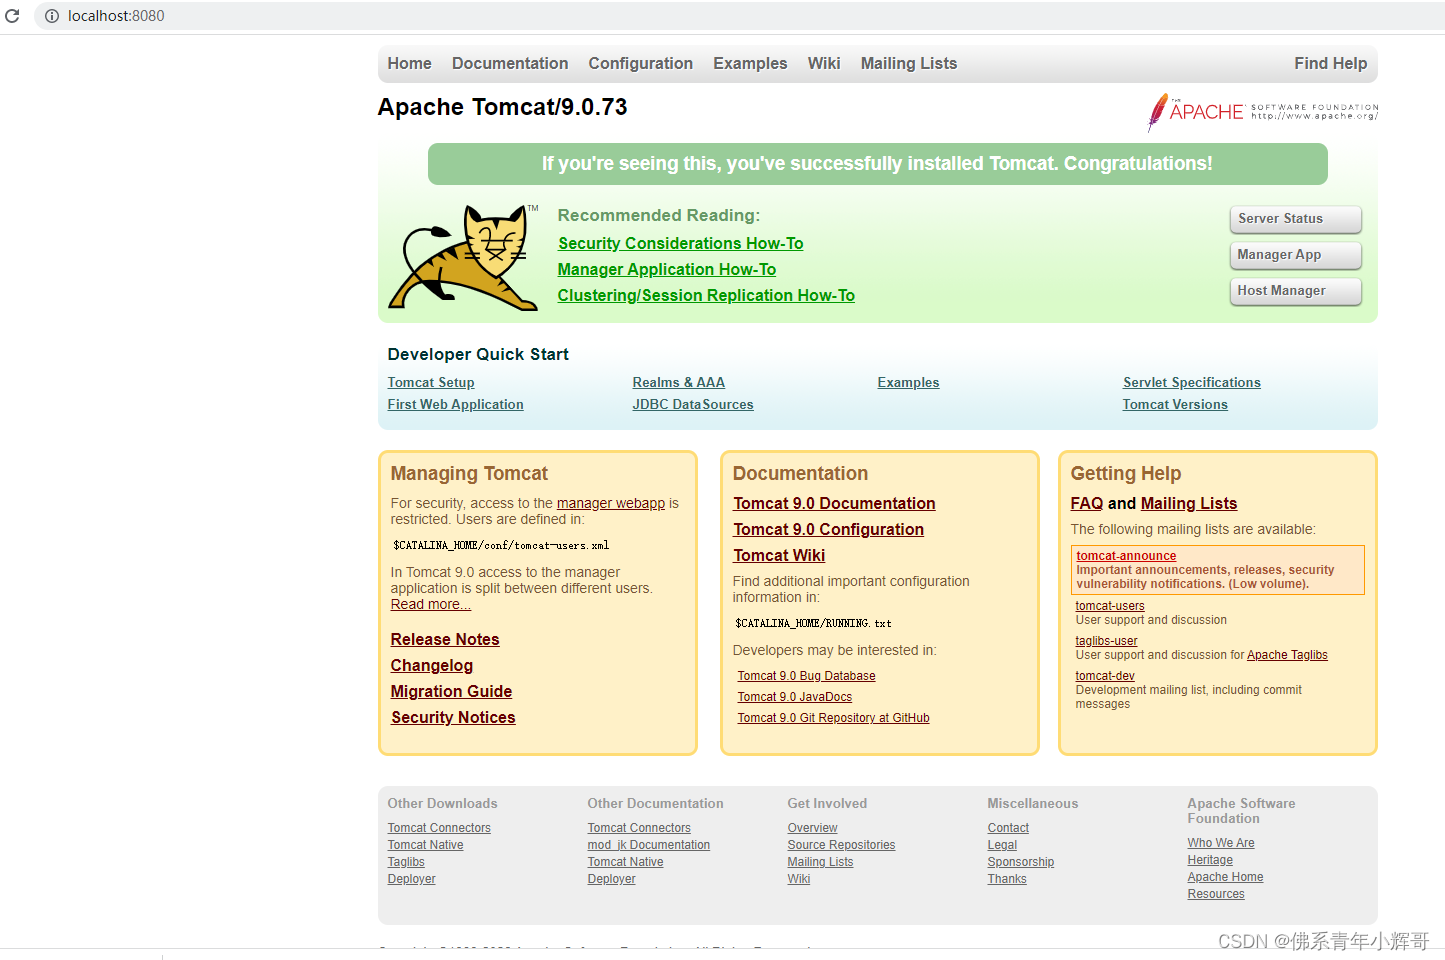This screenshot has width=1445, height=960.
Task: Open Manager Application How-To link
Action: coord(667,269)
